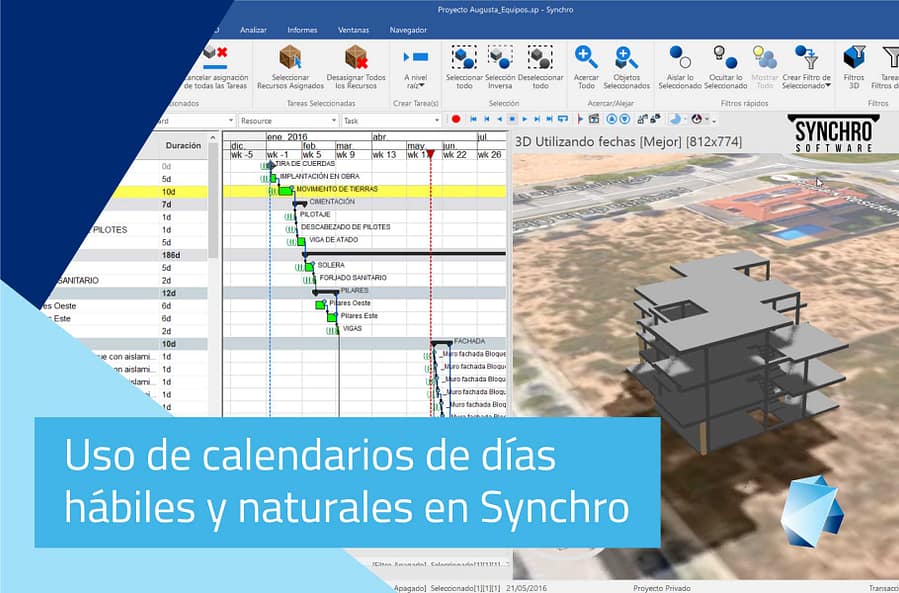This screenshot has height=593, width=899.
Task: Click the circled down arrow icon
Action: (624, 119)
